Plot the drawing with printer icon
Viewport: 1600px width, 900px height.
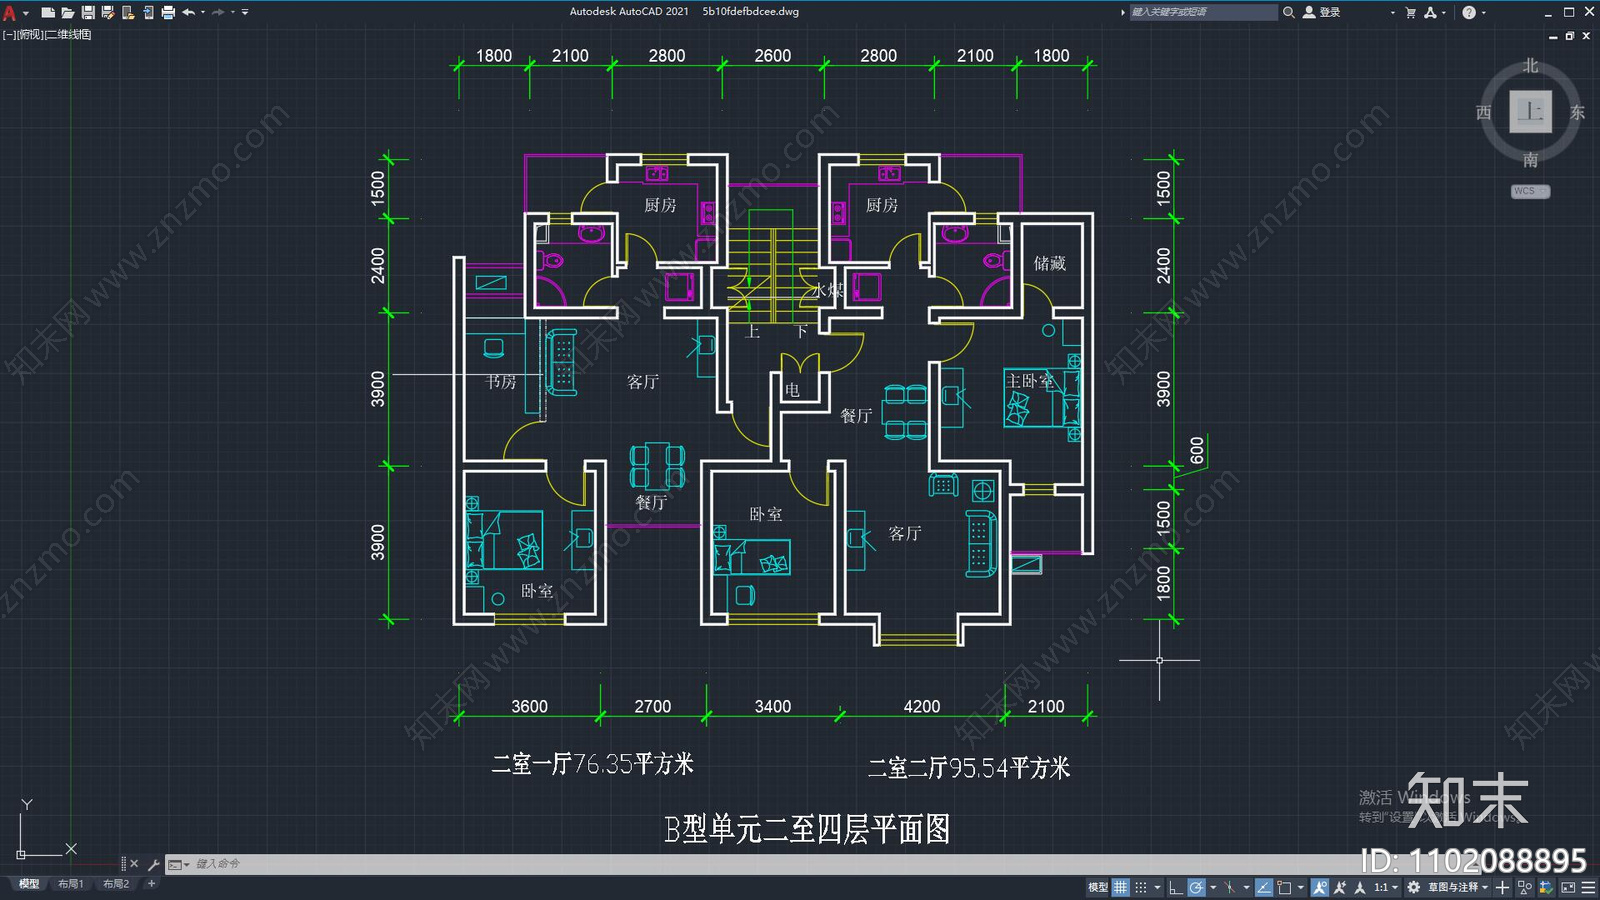click(x=168, y=12)
